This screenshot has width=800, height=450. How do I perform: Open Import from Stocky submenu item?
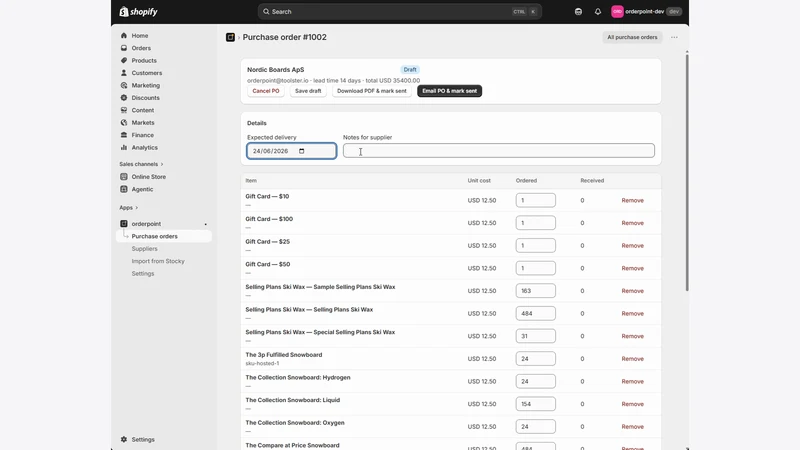click(x=158, y=261)
